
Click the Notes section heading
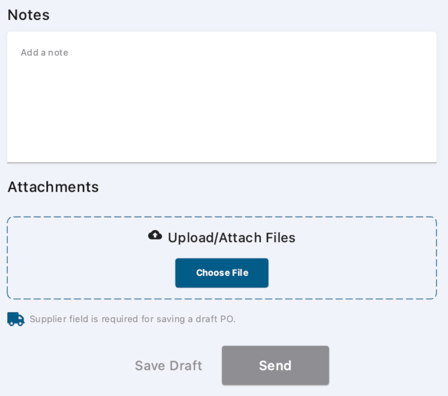tap(29, 15)
